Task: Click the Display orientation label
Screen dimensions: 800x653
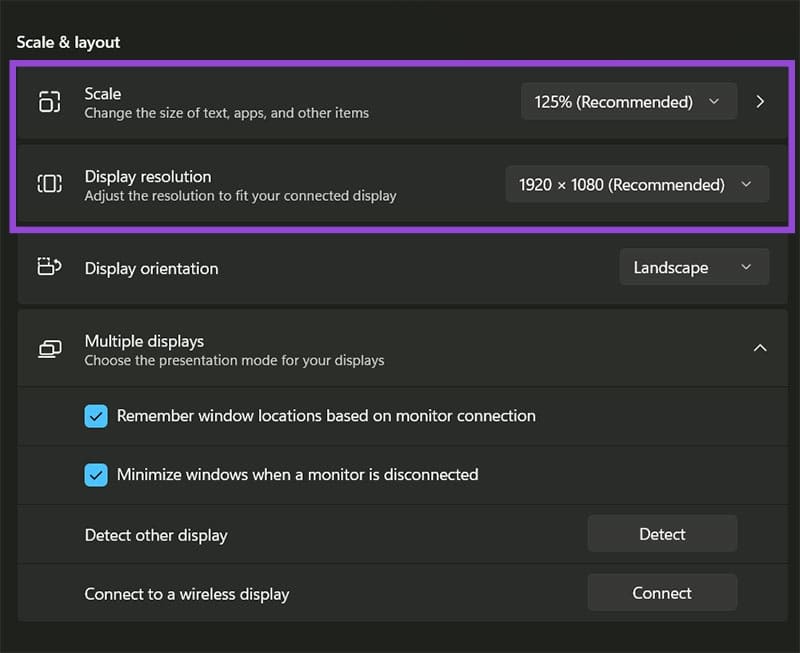Action: [x=152, y=269]
